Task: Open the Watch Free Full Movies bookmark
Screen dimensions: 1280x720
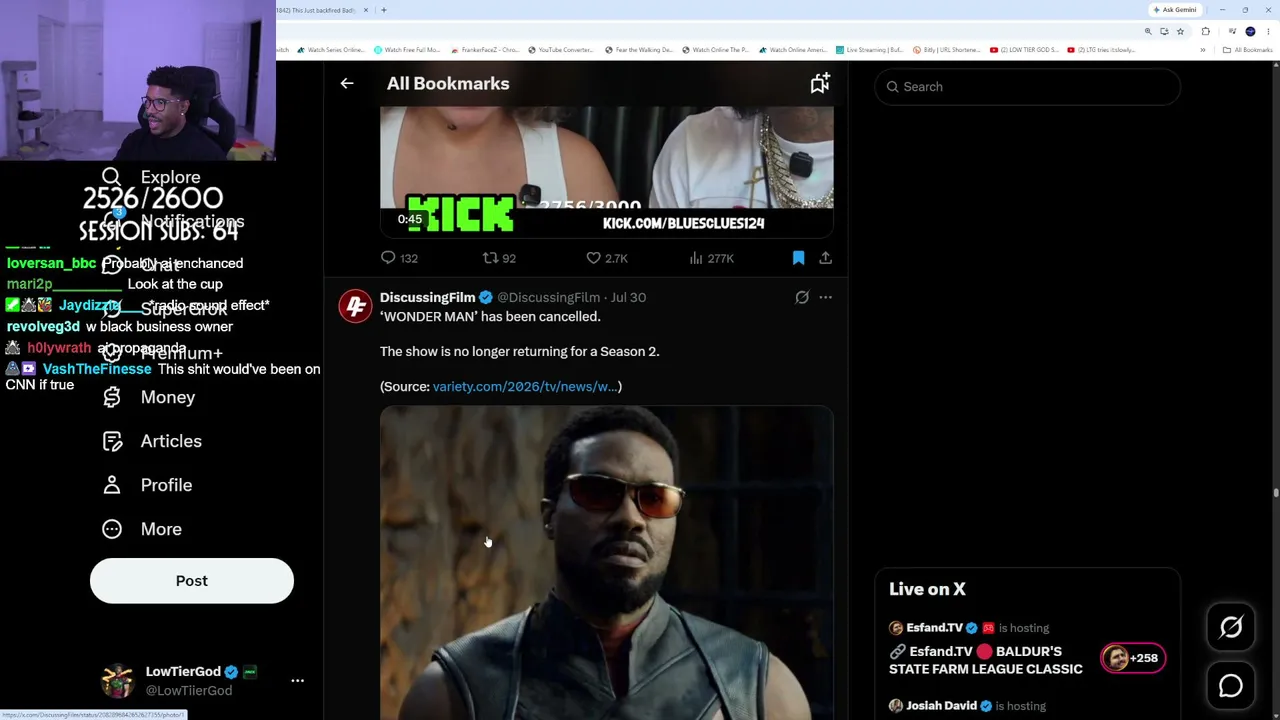Action: click(x=407, y=50)
